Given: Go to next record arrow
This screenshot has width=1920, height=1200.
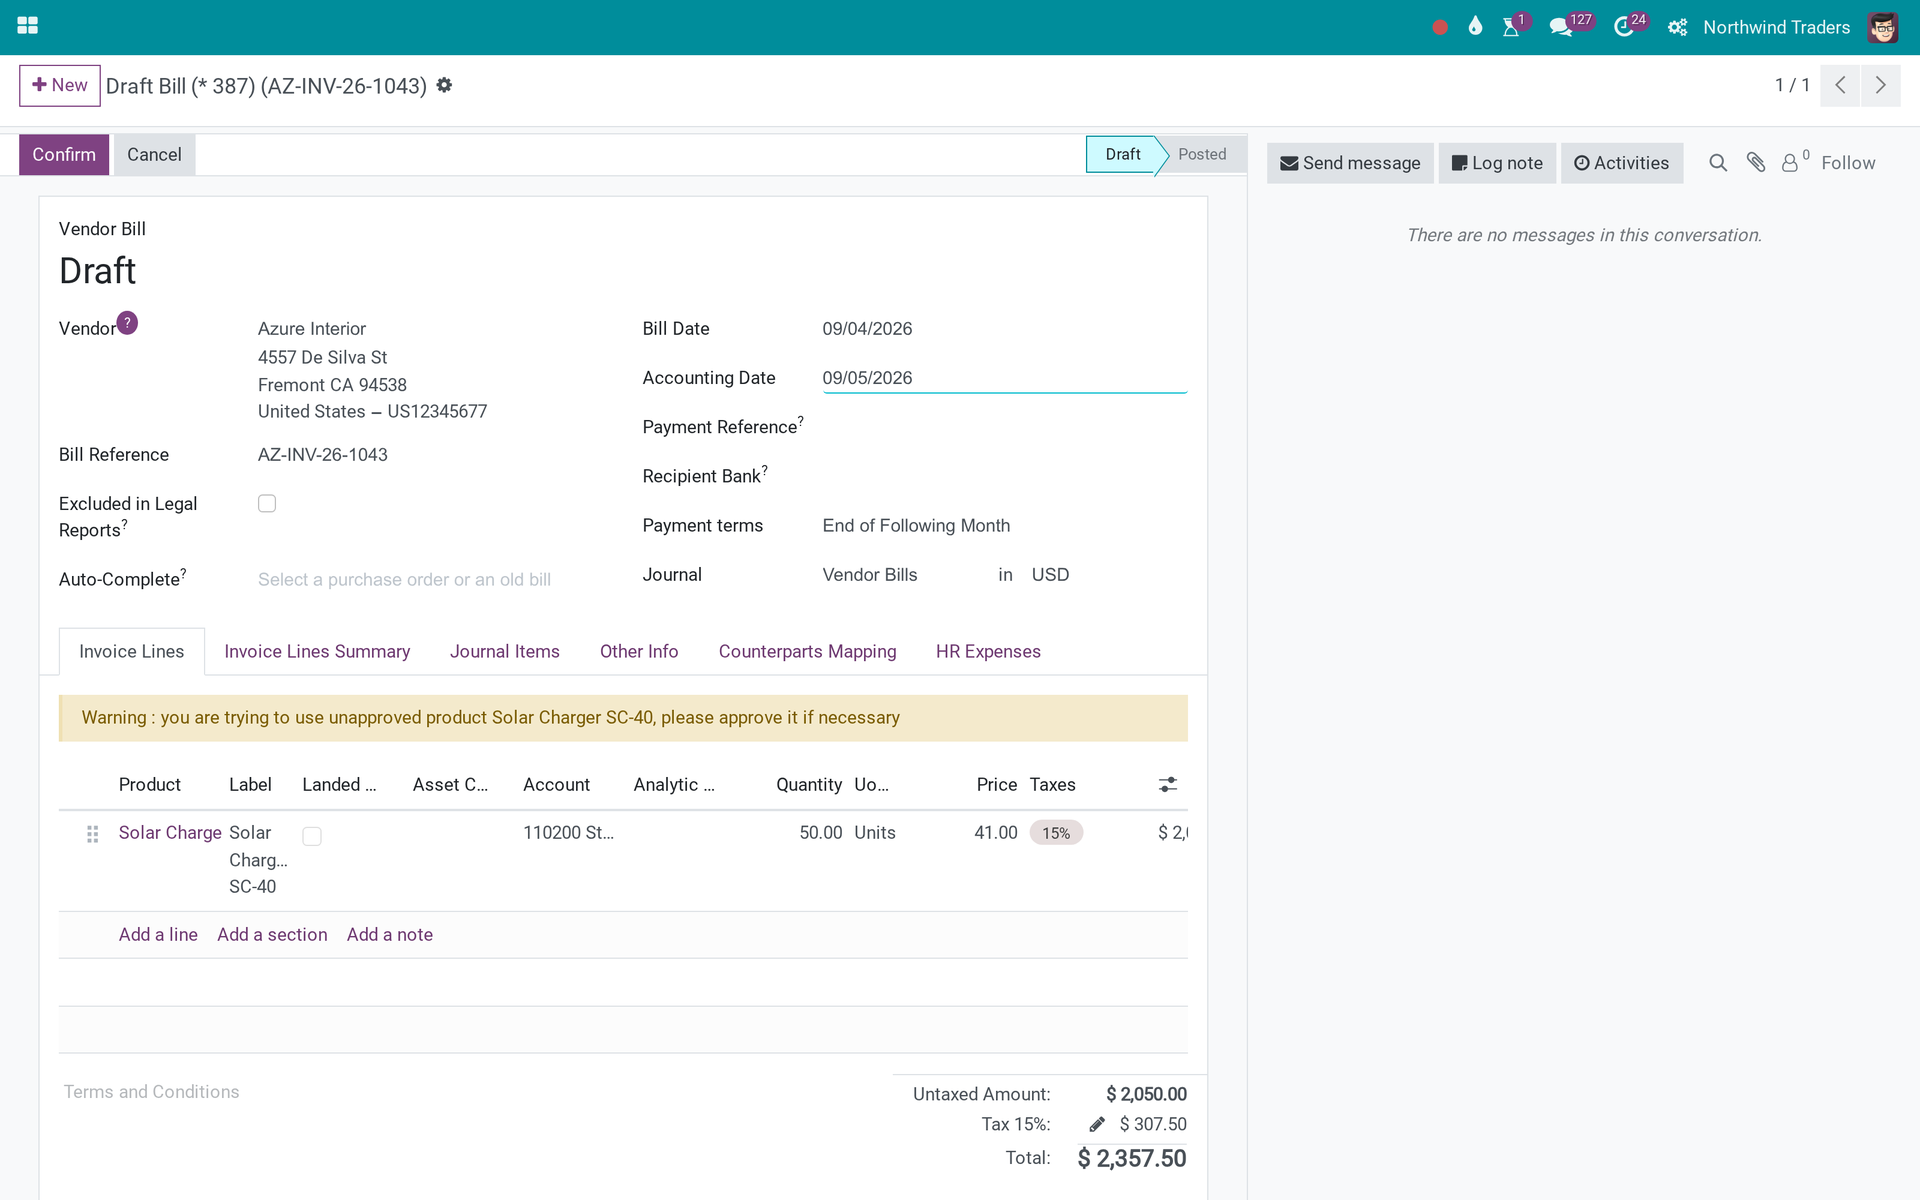Looking at the screenshot, I should (x=1881, y=85).
